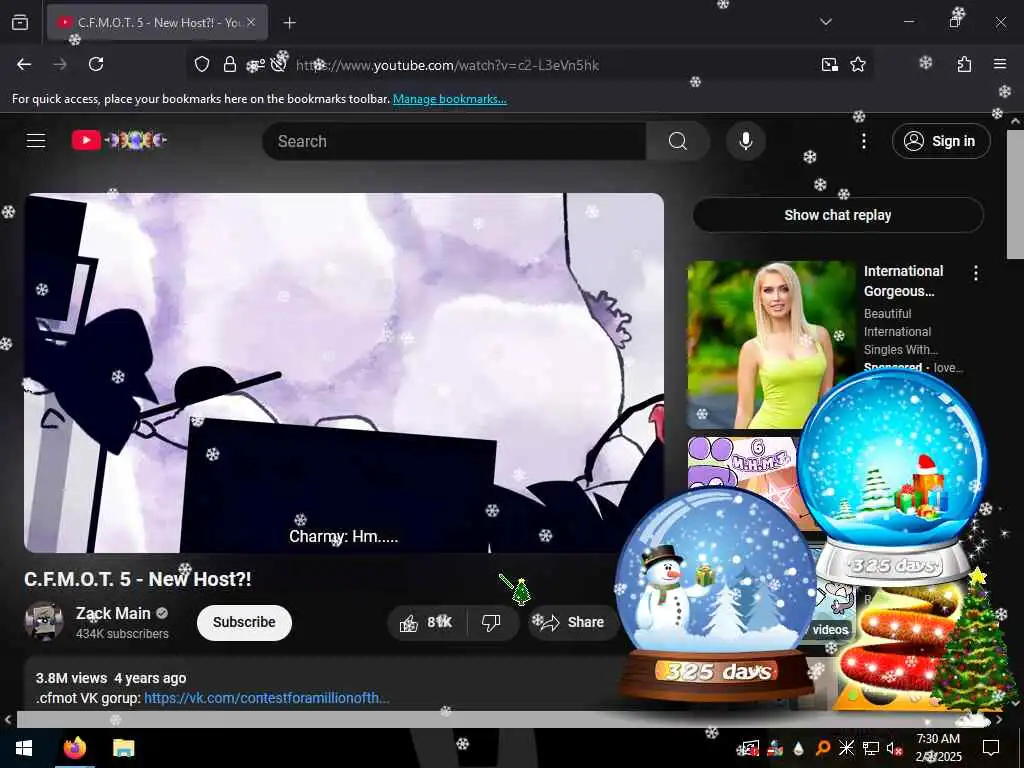Click the Firefox View icon at top left
Image resolution: width=1024 pixels, height=768 pixels.
pyautogui.click(x=20, y=23)
